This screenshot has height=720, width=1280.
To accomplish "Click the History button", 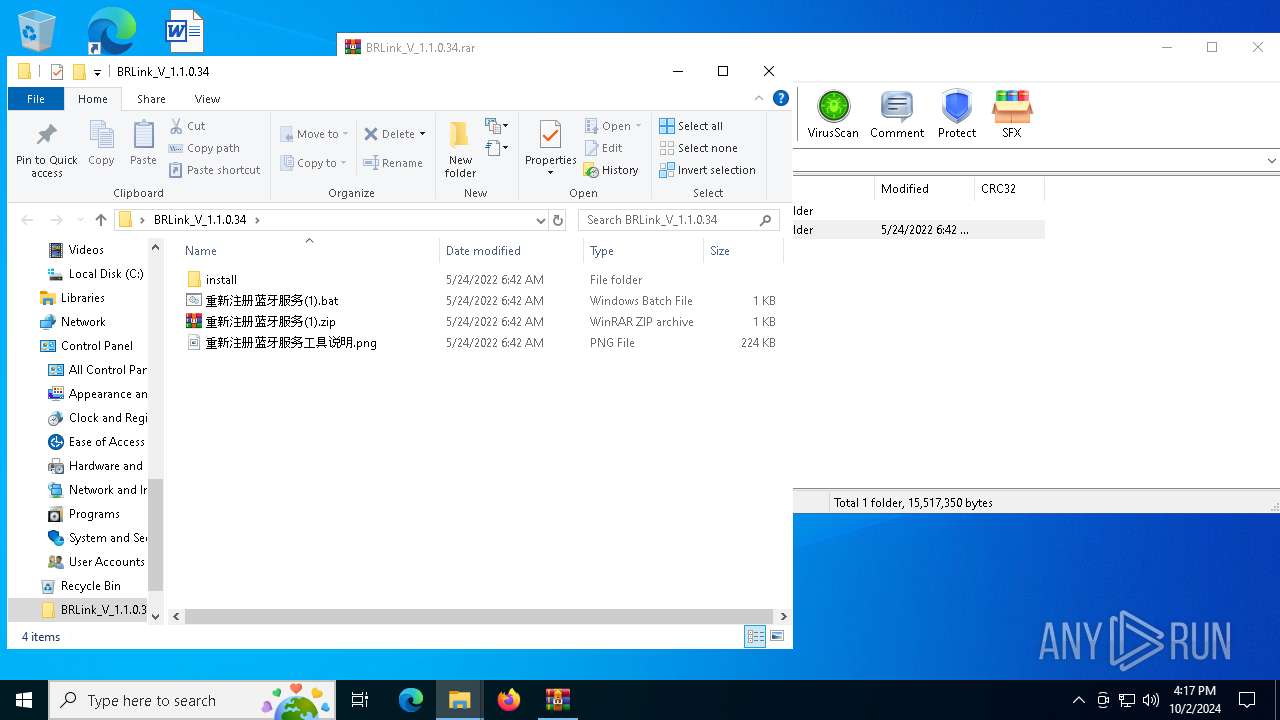I will (611, 170).
